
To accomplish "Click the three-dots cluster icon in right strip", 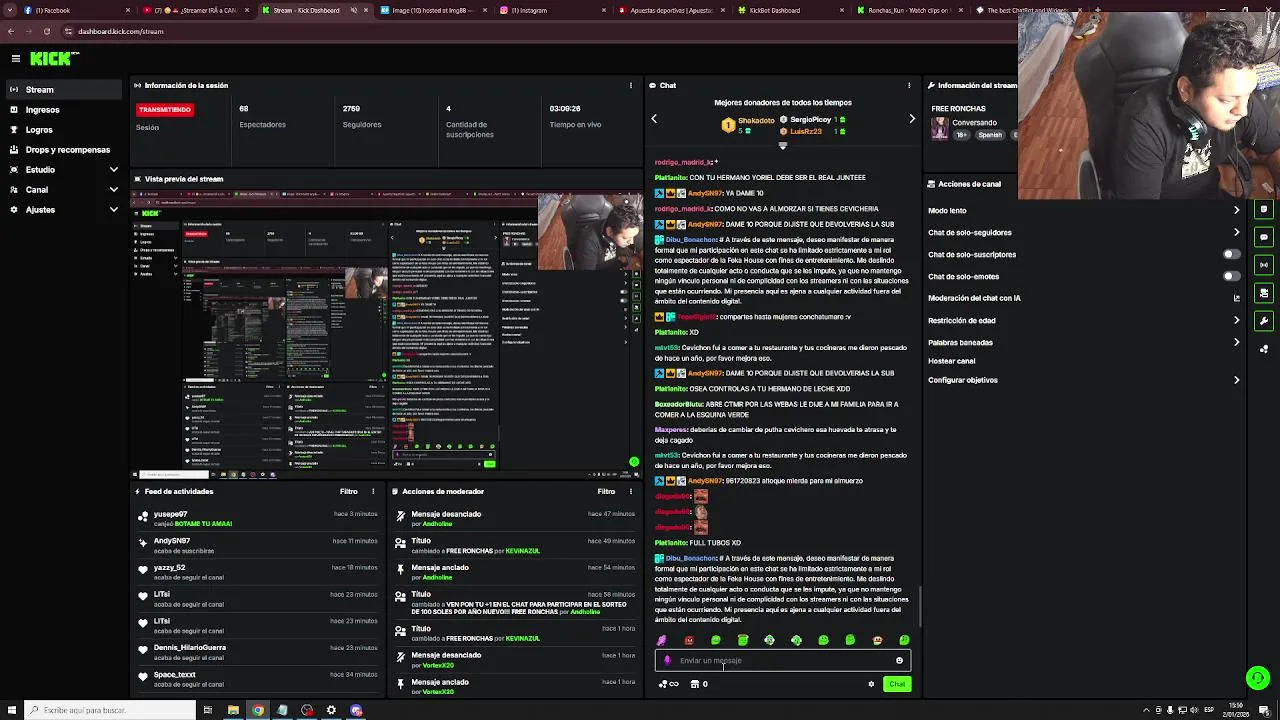I will click(x=1264, y=350).
